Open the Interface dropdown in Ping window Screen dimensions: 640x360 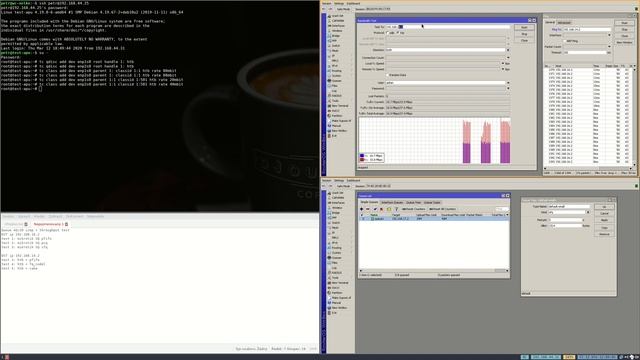click(609, 35)
